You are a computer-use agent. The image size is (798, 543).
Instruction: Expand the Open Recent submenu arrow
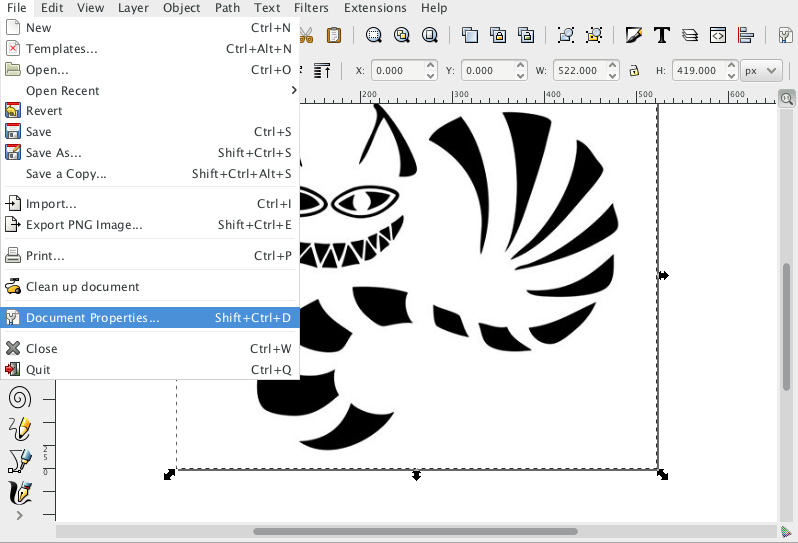click(294, 90)
